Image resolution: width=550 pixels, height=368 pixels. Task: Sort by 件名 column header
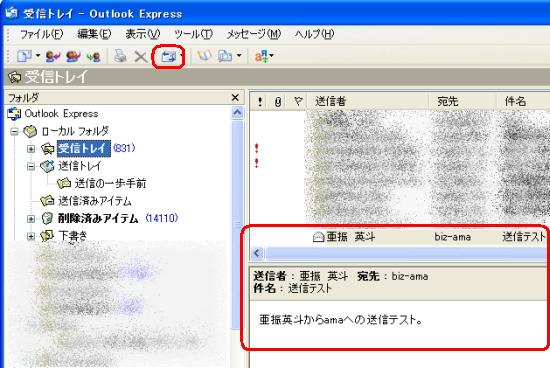point(523,102)
